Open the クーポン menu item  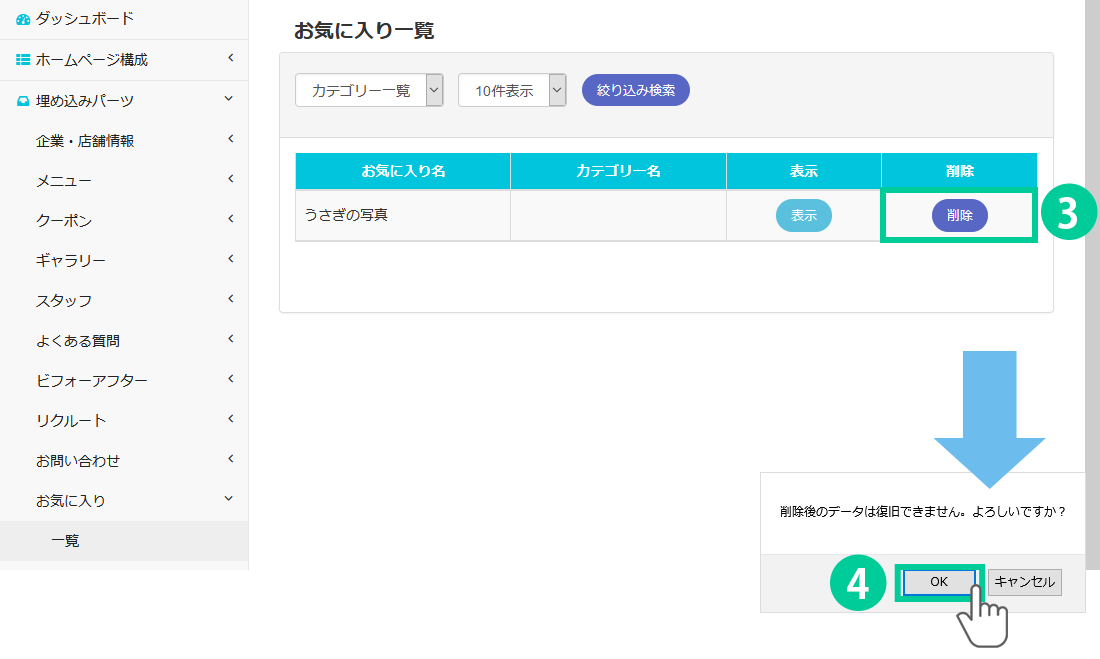[64, 221]
